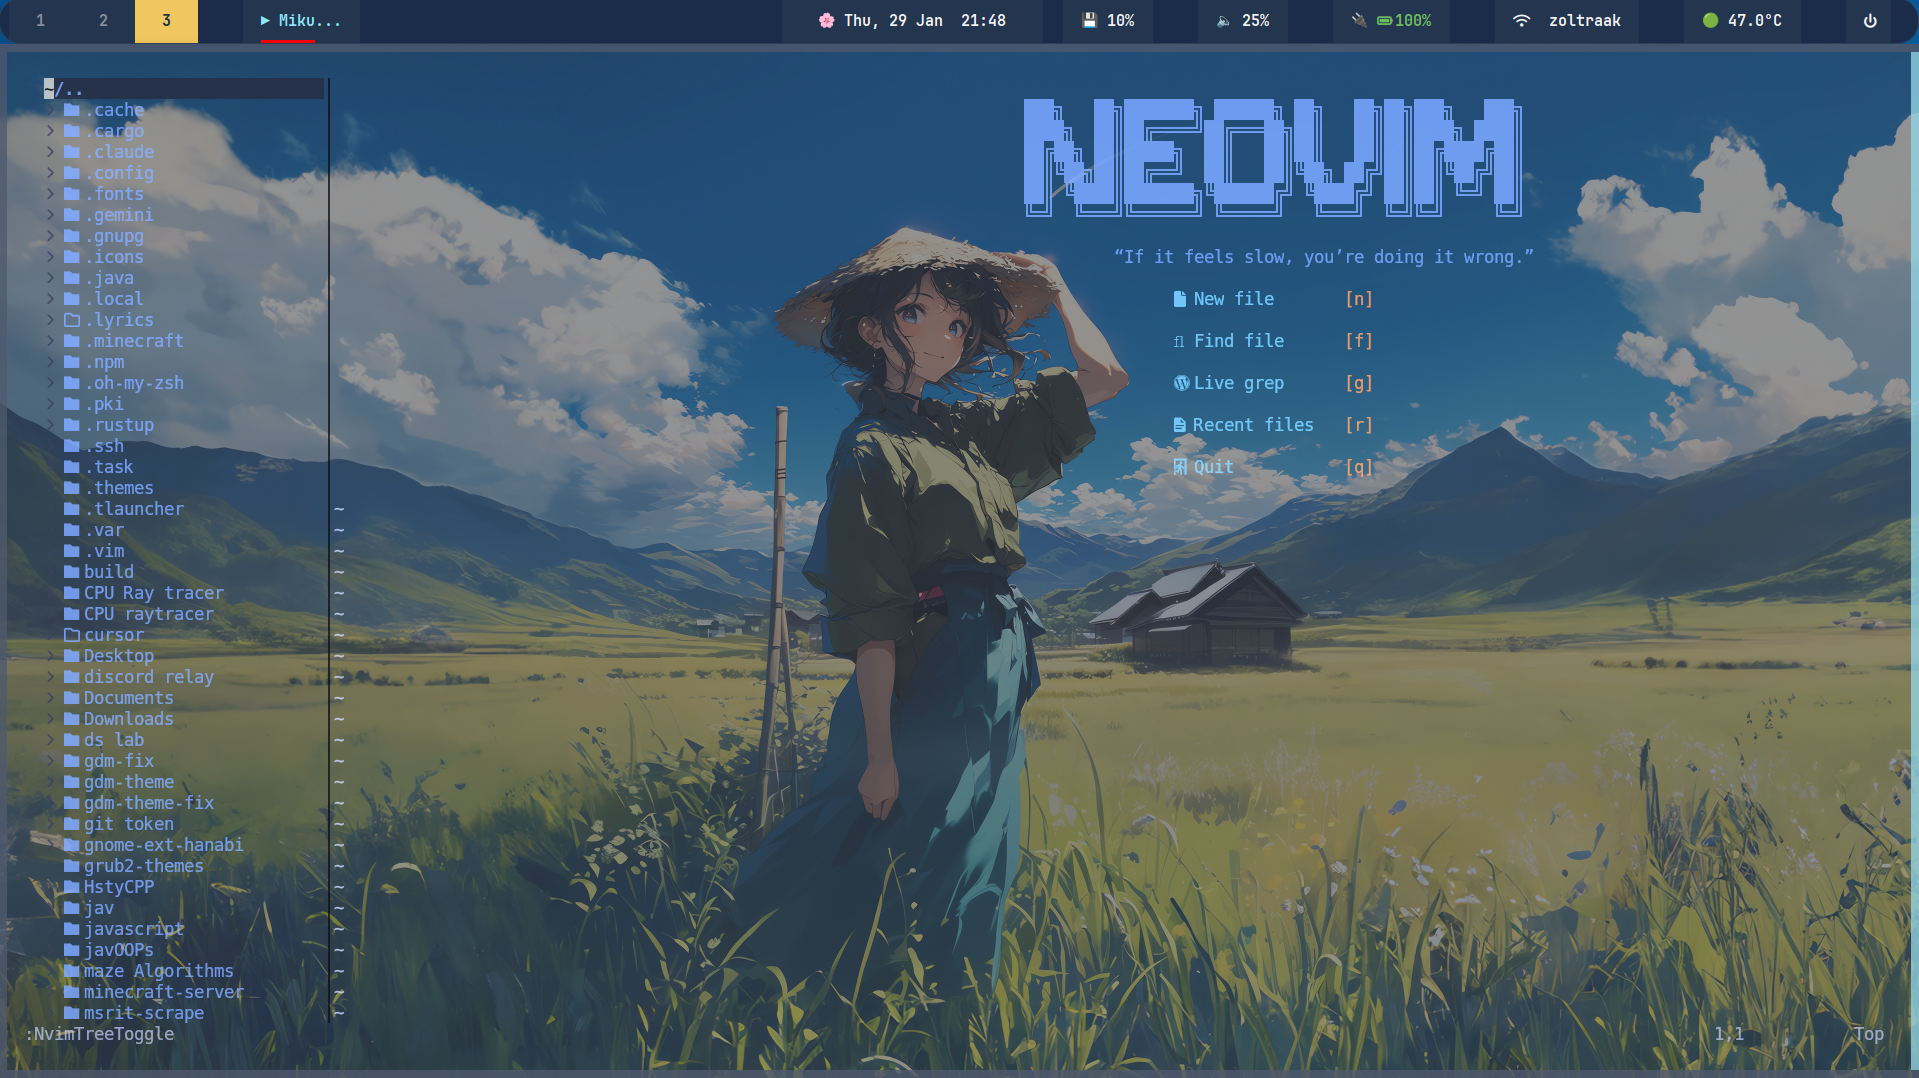This screenshot has width=1919, height=1078.
Task: Click the folder icon beside CPU raytracer
Action: pyautogui.click(x=72, y=614)
